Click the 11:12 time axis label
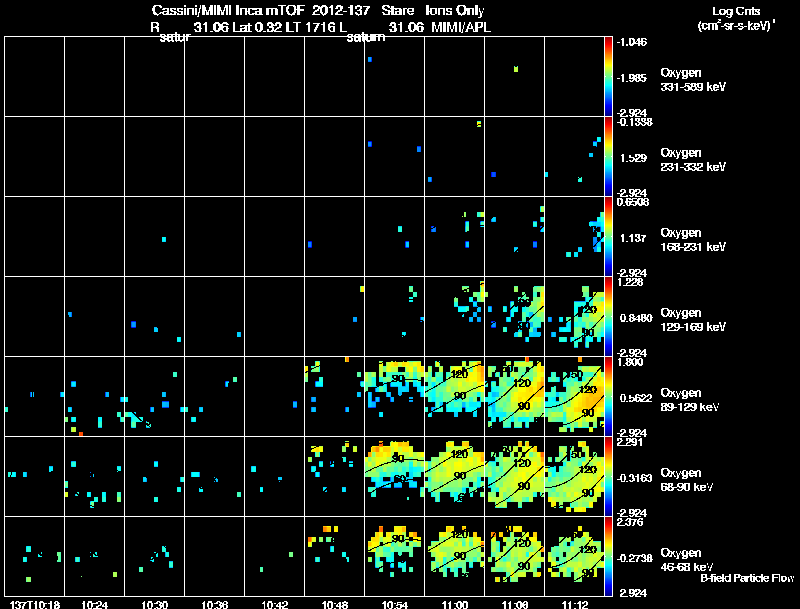 574,604
